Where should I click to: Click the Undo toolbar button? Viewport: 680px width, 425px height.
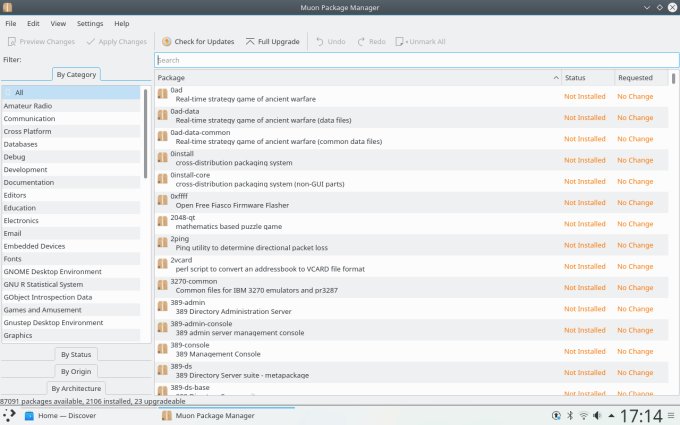click(x=331, y=42)
